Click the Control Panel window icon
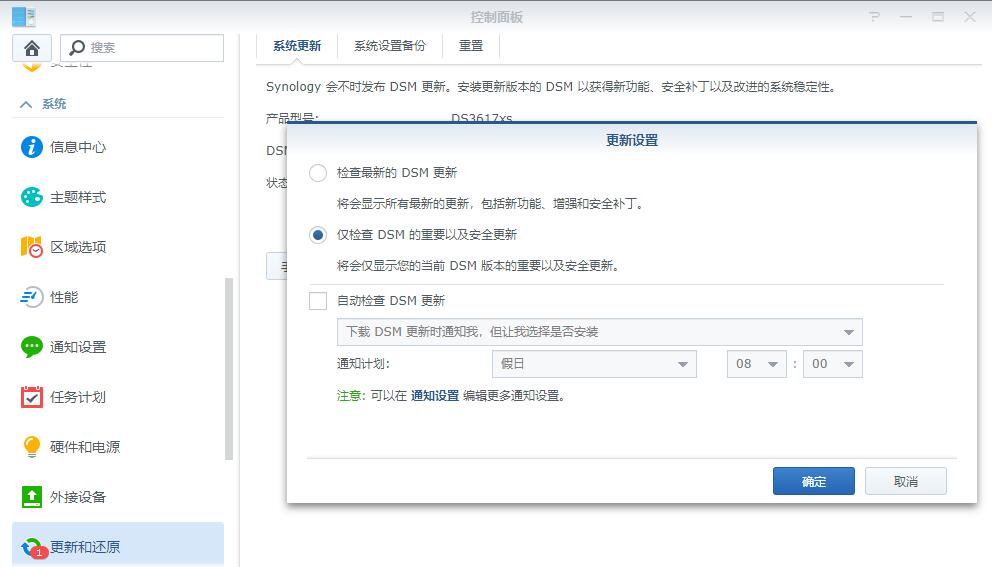Viewport: 992px width, 567px height. (x=24, y=16)
